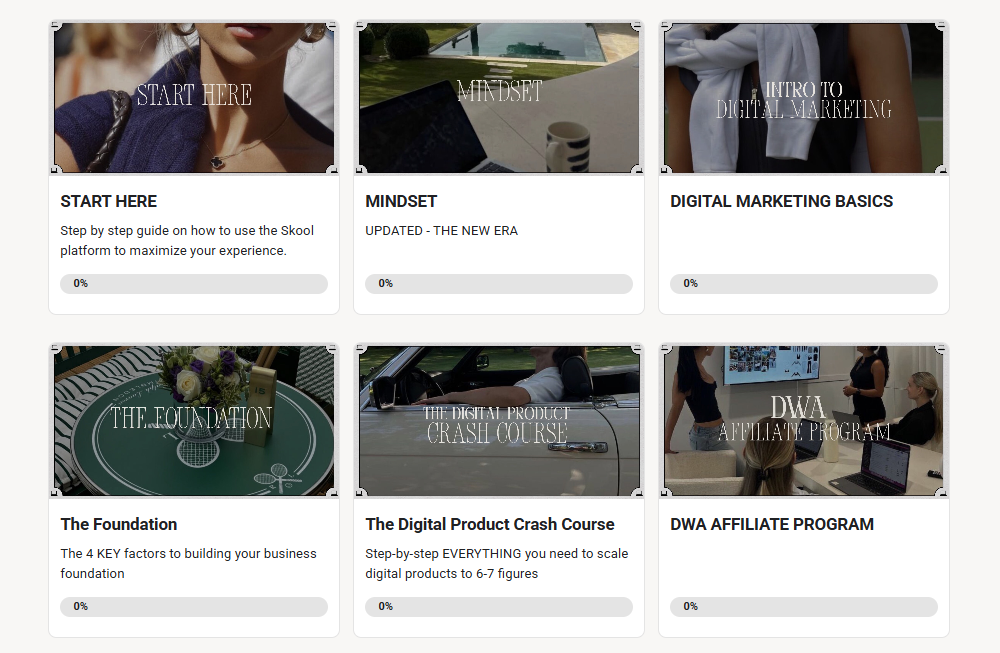
Task: Select the Intro to Digital Marketing thumbnail
Action: (803, 98)
